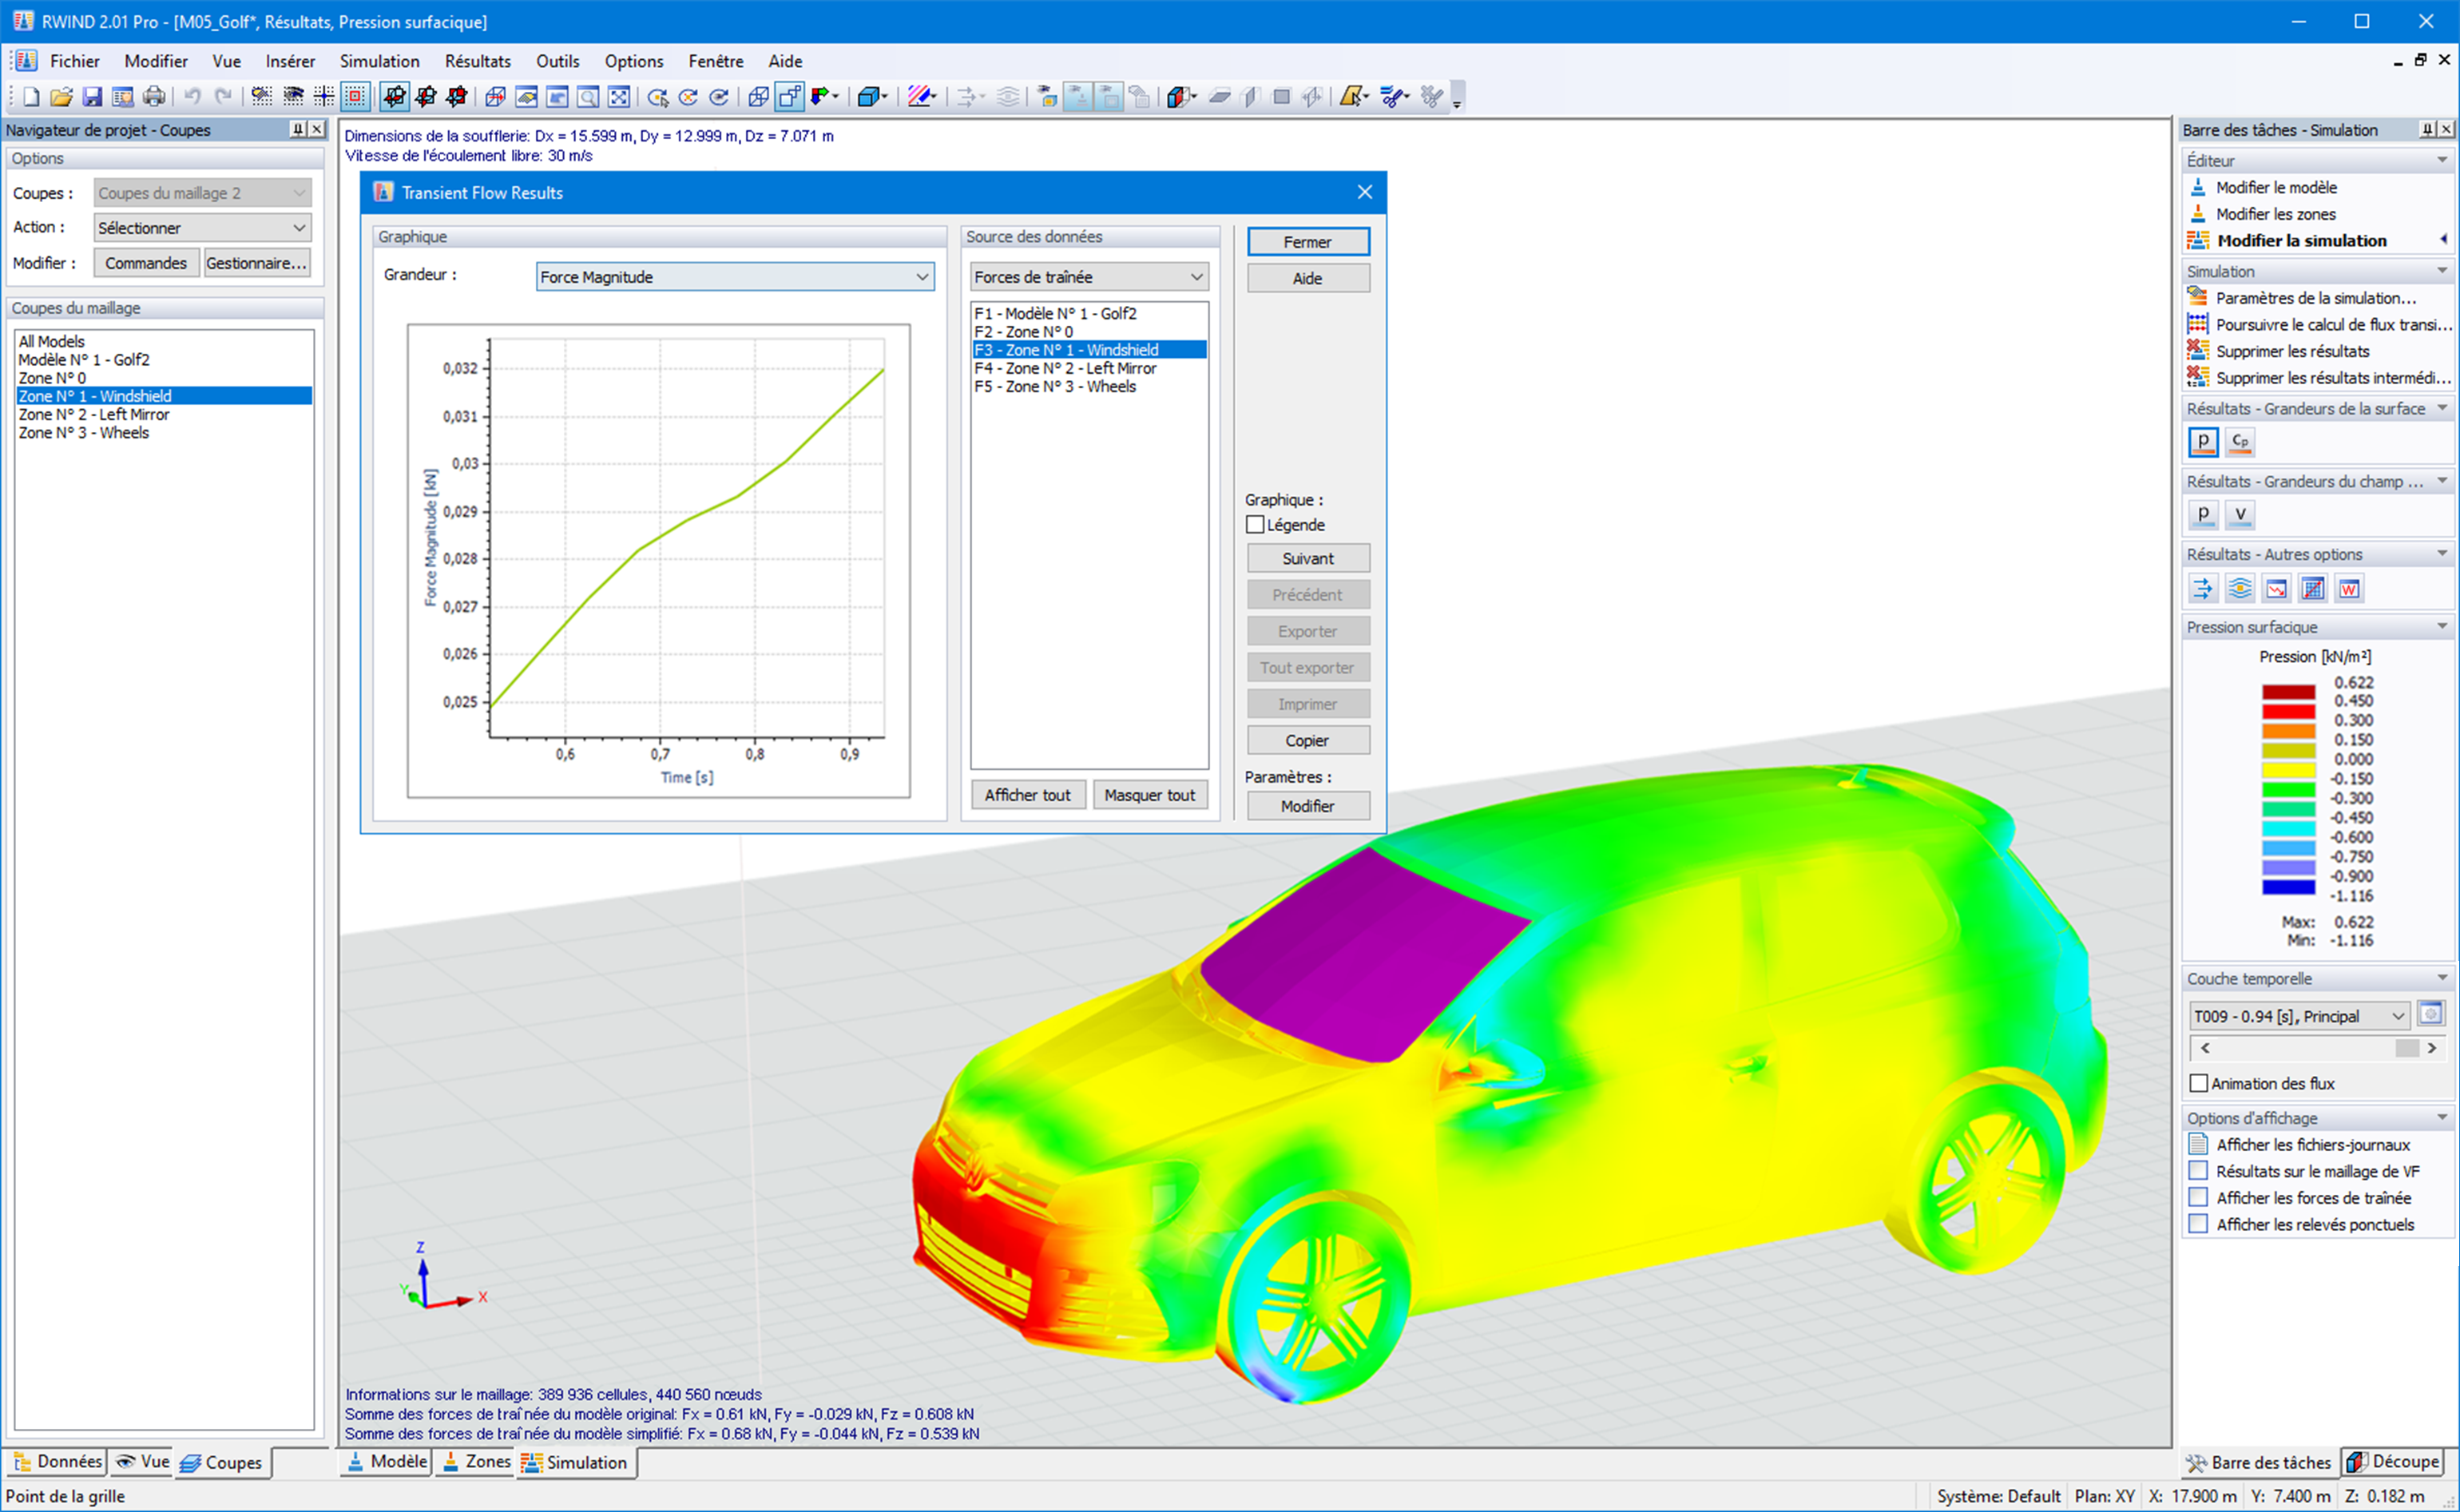Screen dimensions: 2460x1512
Task: Switch to the Zones tab
Action: click(x=477, y=1462)
